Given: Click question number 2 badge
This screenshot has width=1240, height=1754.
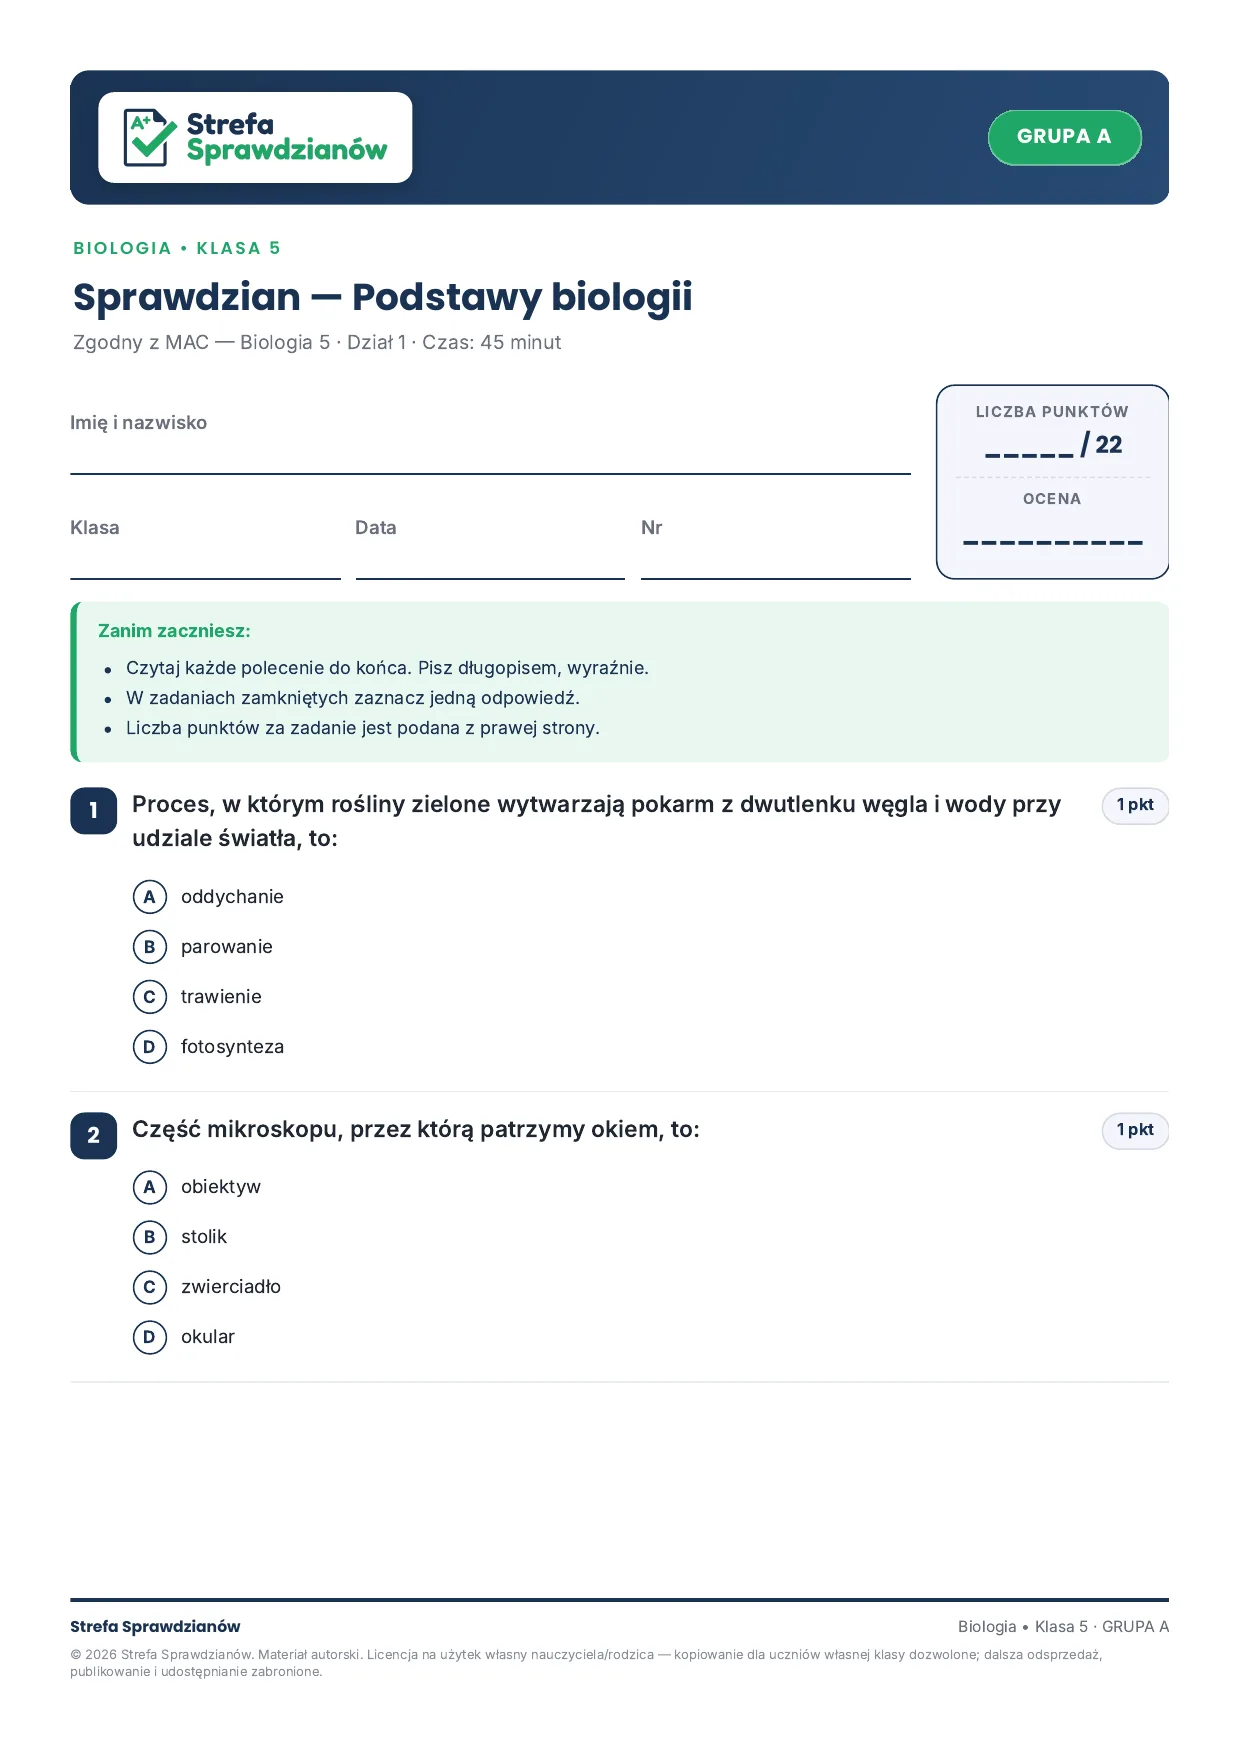Looking at the screenshot, I should (94, 1136).
